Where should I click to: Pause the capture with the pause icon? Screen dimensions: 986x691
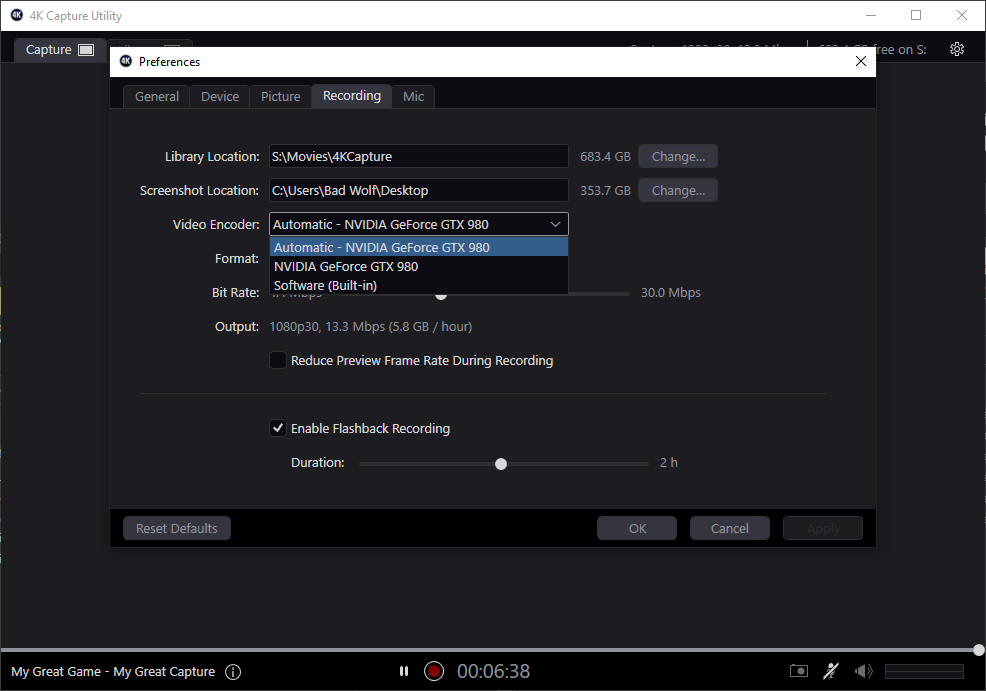coord(404,671)
